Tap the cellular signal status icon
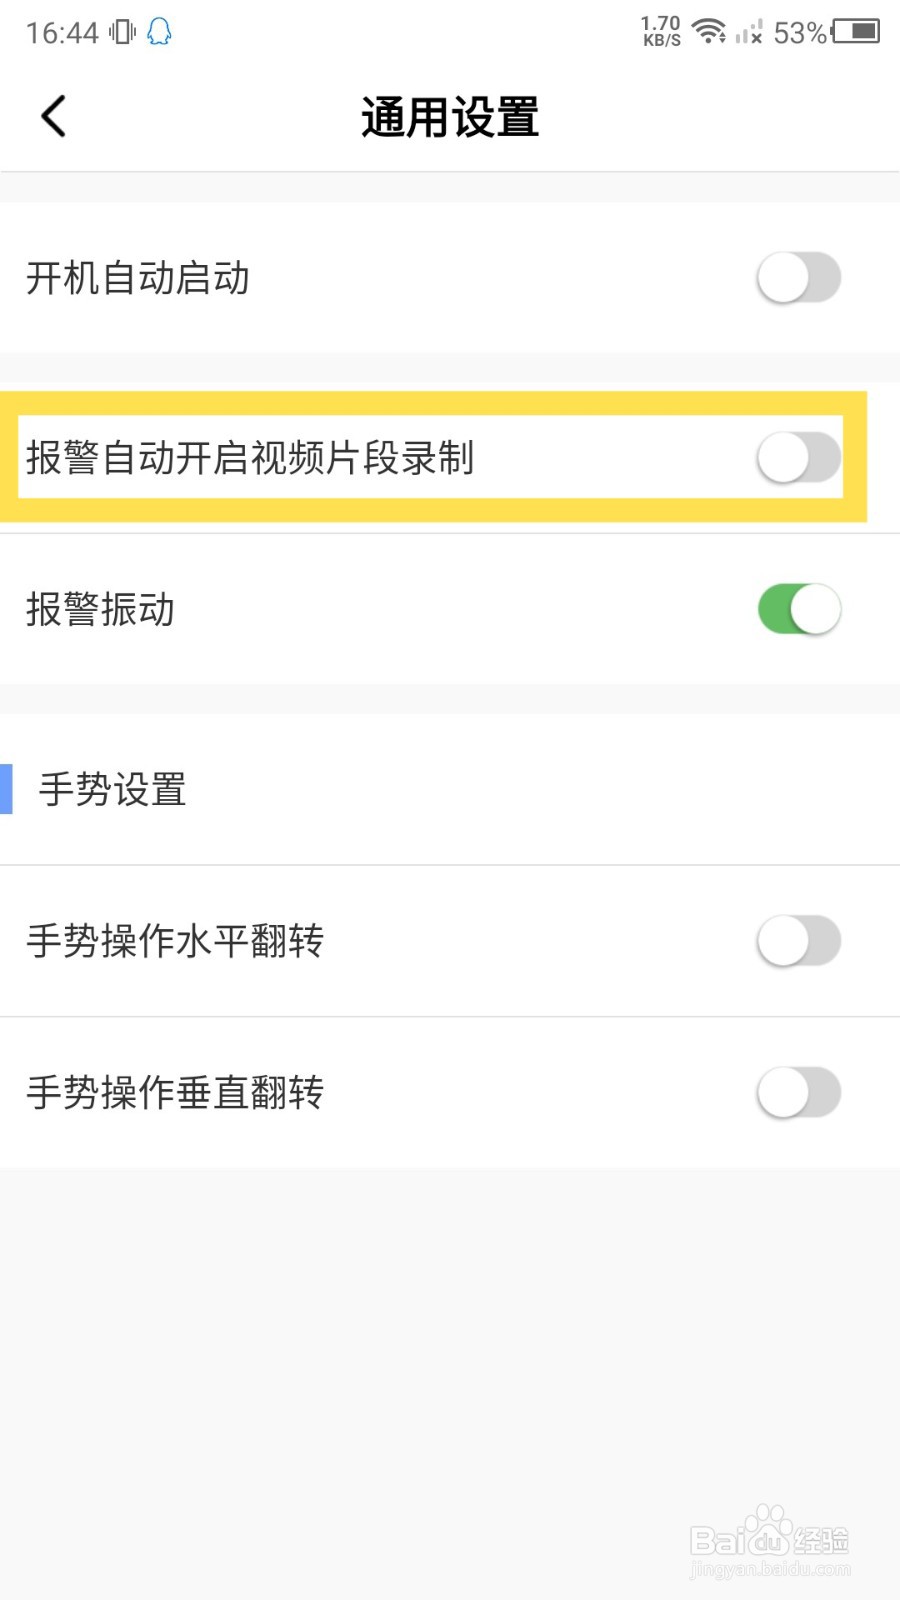Viewport: 900px width, 1600px height. 748,33
